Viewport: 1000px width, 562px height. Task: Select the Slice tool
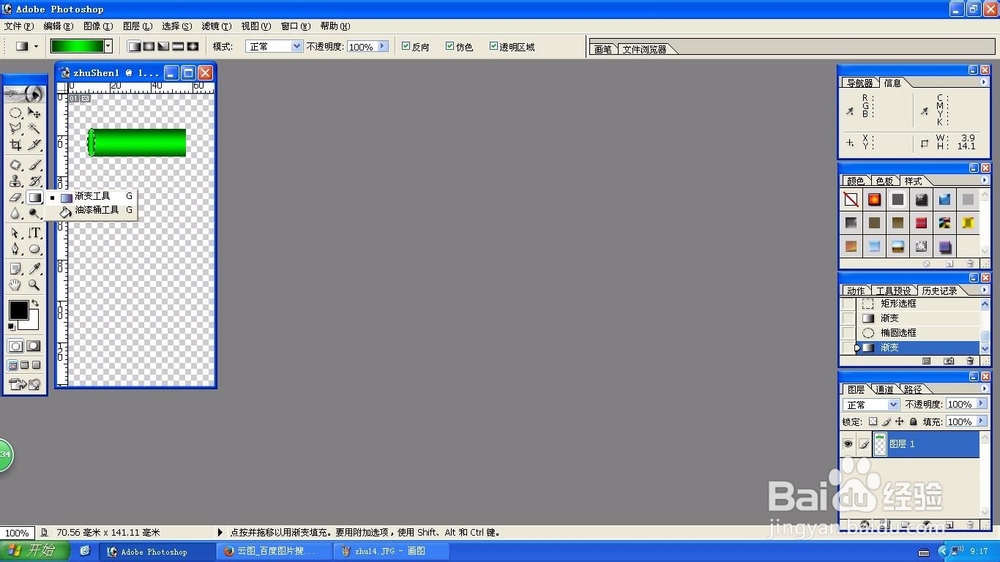34,145
